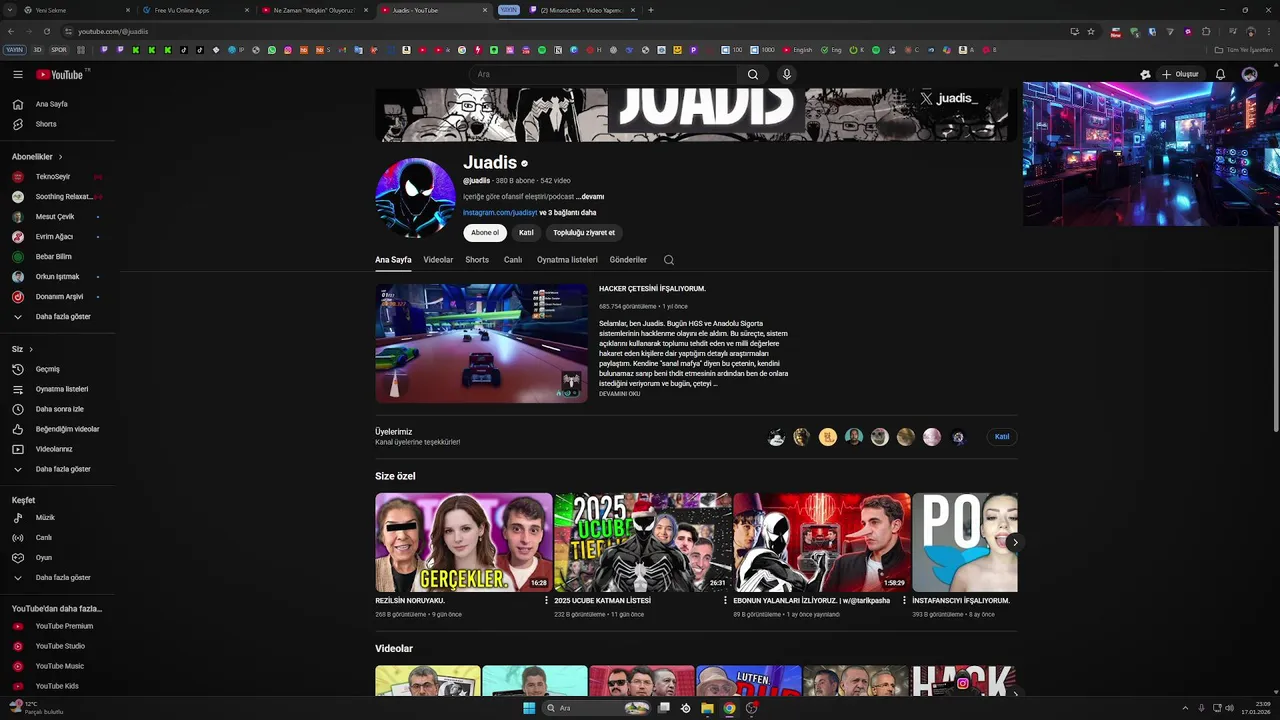
Task: Open the Oluştur create menu
Action: click(1180, 74)
